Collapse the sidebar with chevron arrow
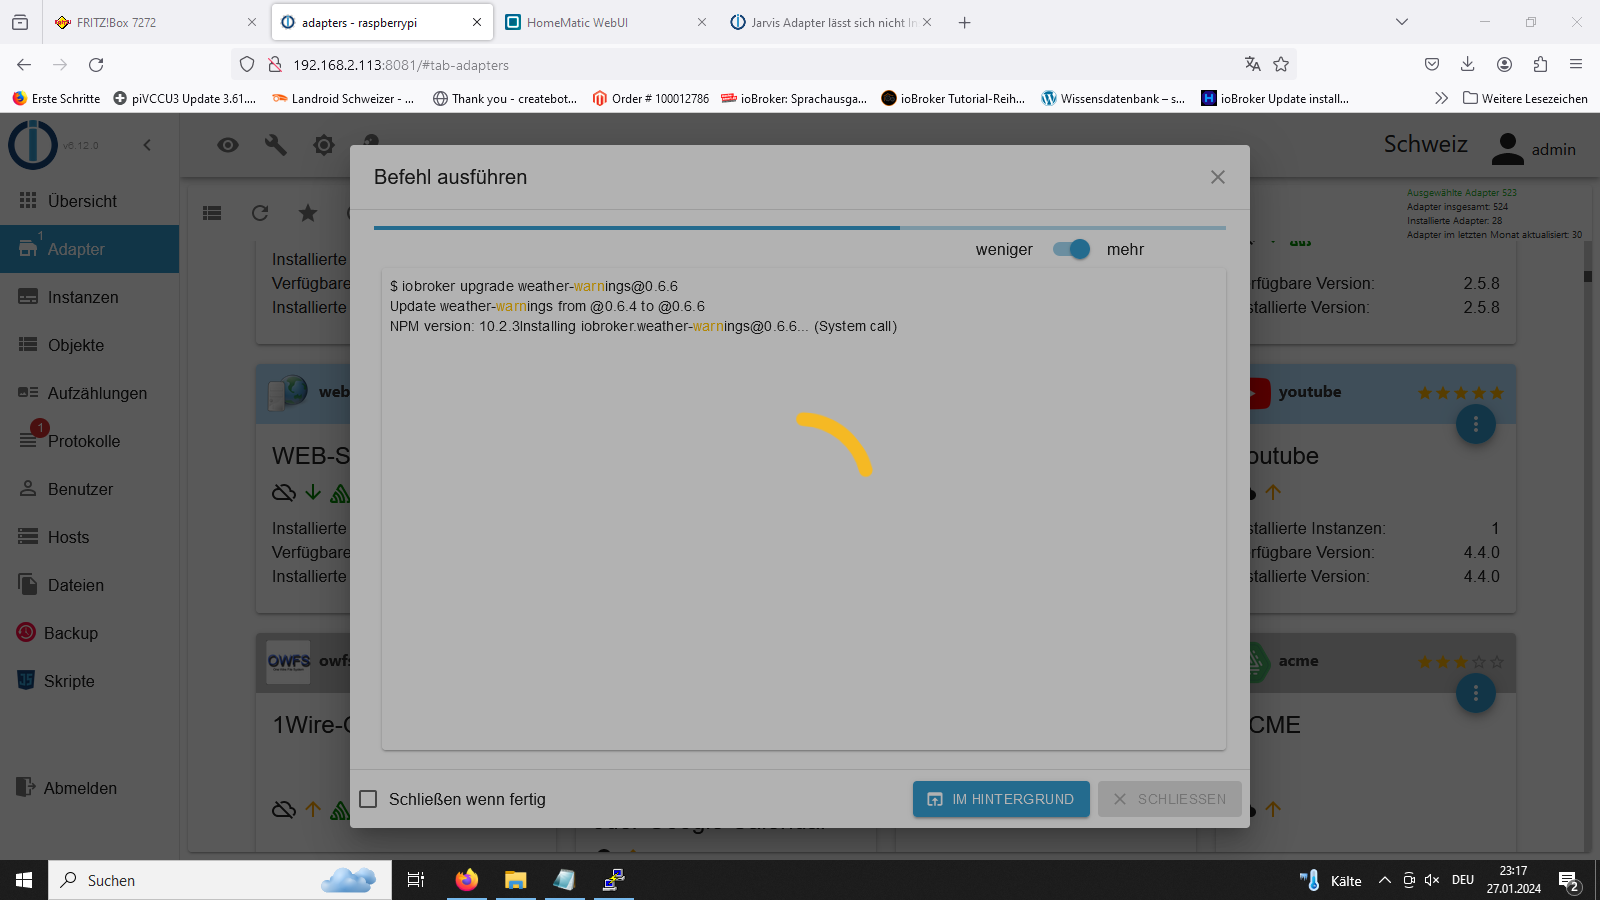This screenshot has height=900, width=1600. click(x=147, y=145)
